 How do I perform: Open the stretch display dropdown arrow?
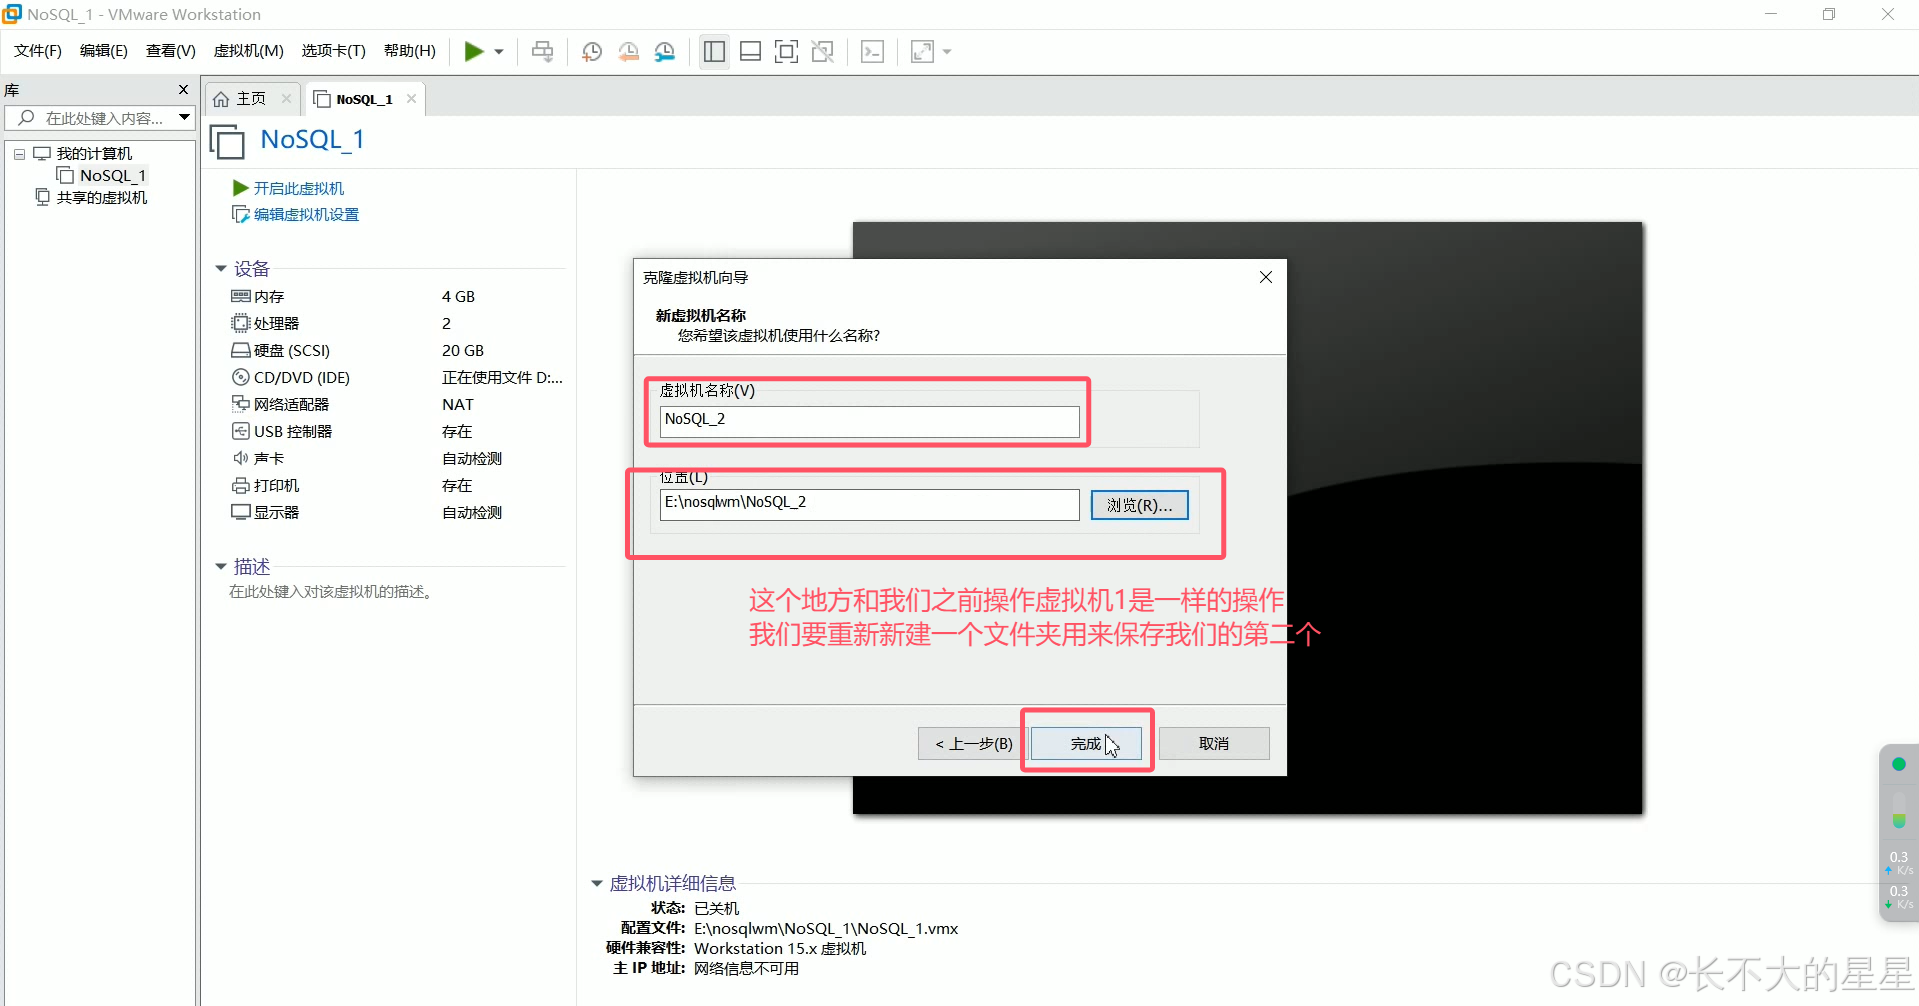[x=947, y=52]
